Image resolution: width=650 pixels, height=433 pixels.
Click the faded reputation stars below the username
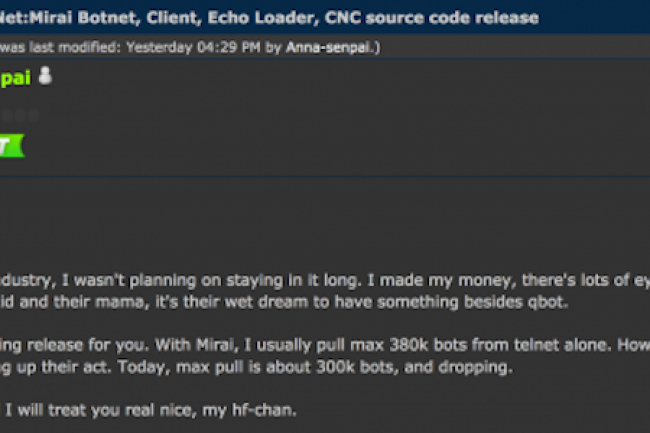click(19, 116)
